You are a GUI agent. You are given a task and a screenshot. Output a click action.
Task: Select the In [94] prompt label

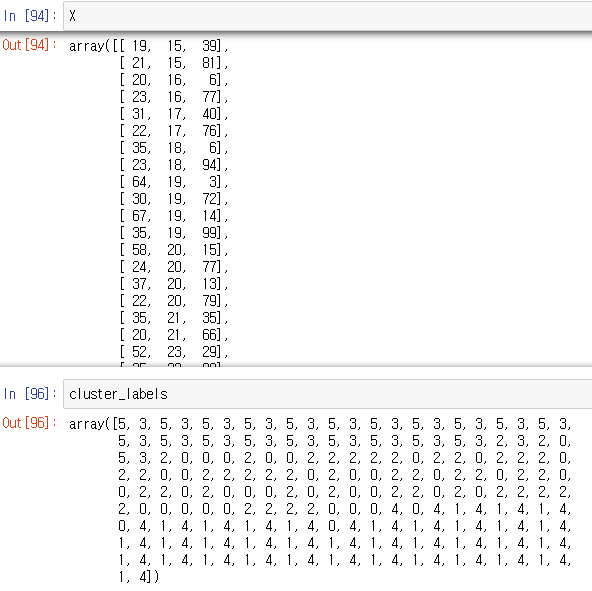coord(30,16)
